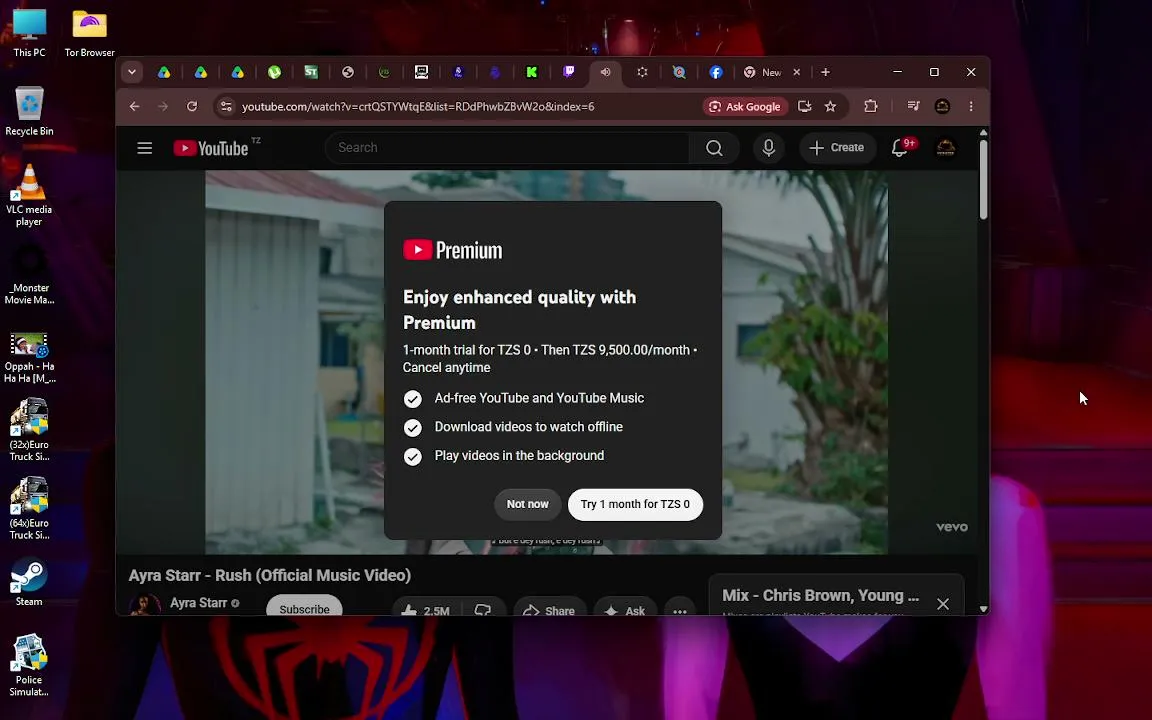Image resolution: width=1152 pixels, height=720 pixels.
Task: Switch to the uTorrent green tab
Action: [x=274, y=72]
